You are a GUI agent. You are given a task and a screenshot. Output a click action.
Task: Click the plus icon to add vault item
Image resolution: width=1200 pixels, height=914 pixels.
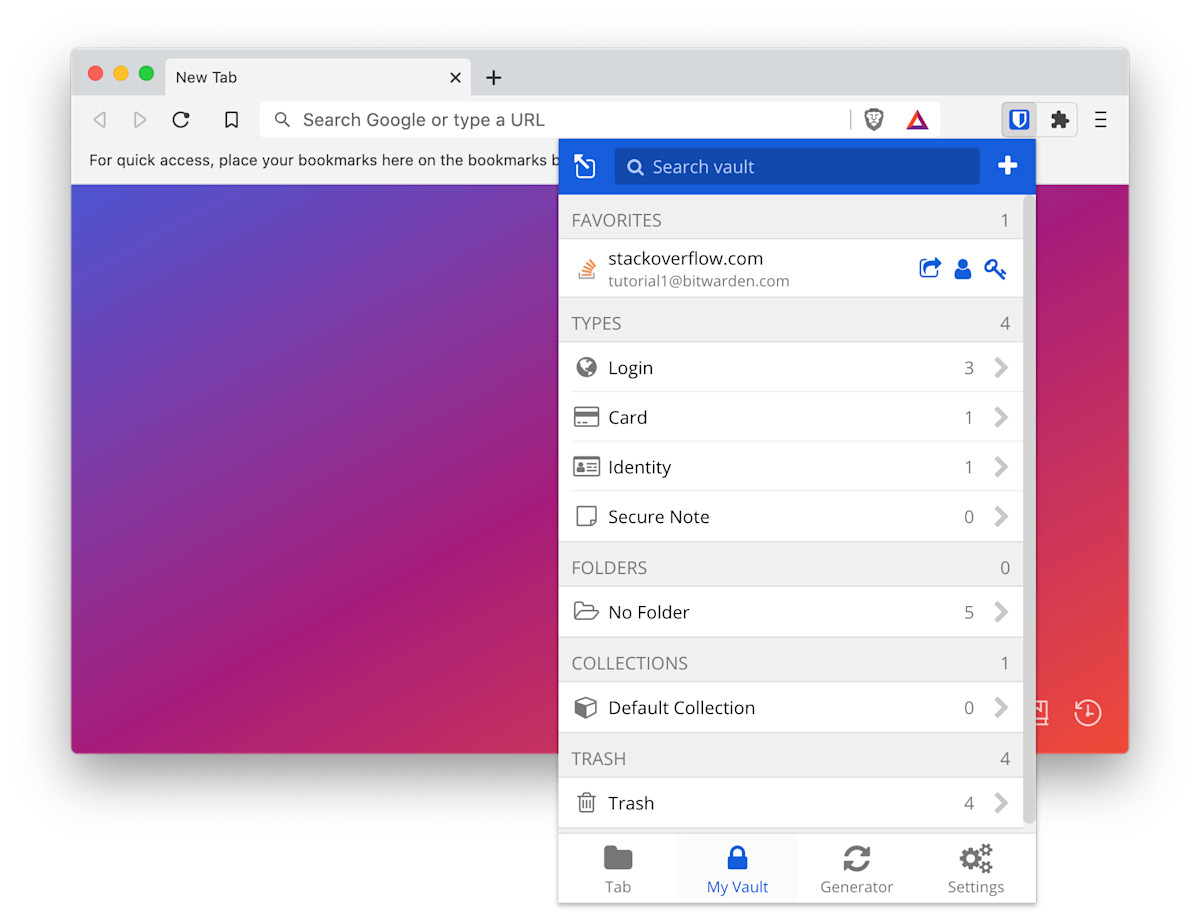1007,166
